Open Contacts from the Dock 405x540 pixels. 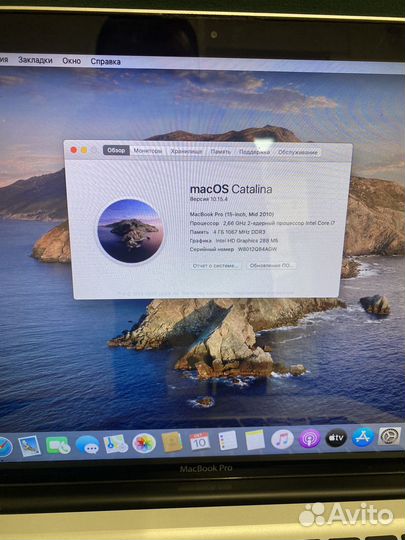pos(172,442)
